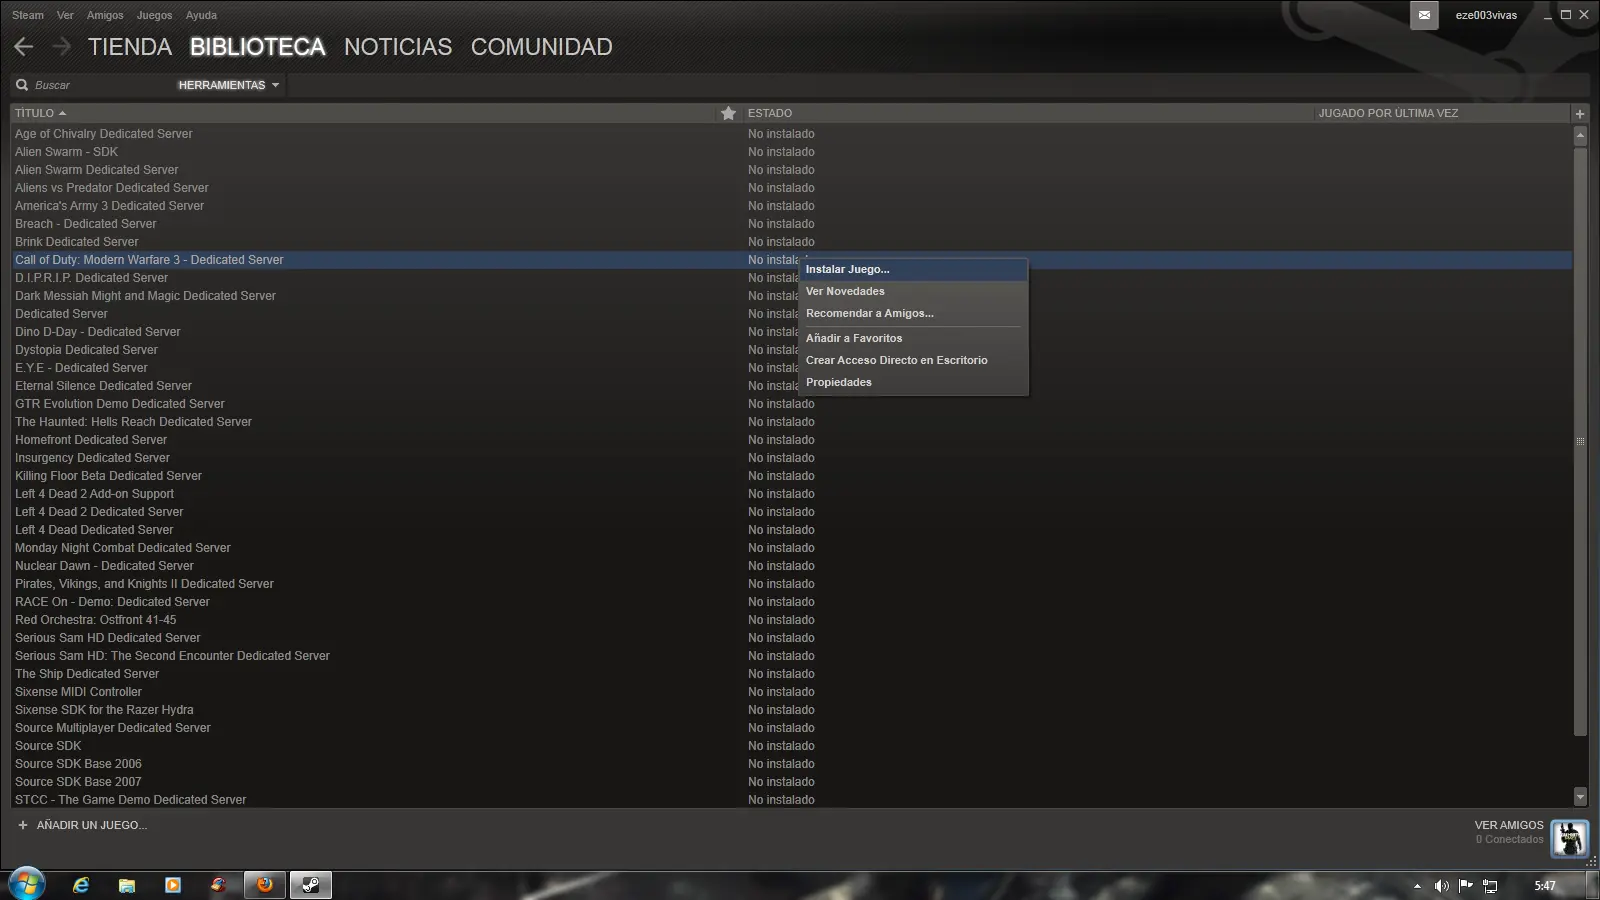1600x900 pixels.
Task: Go back with the left arrow
Action: click(x=24, y=47)
